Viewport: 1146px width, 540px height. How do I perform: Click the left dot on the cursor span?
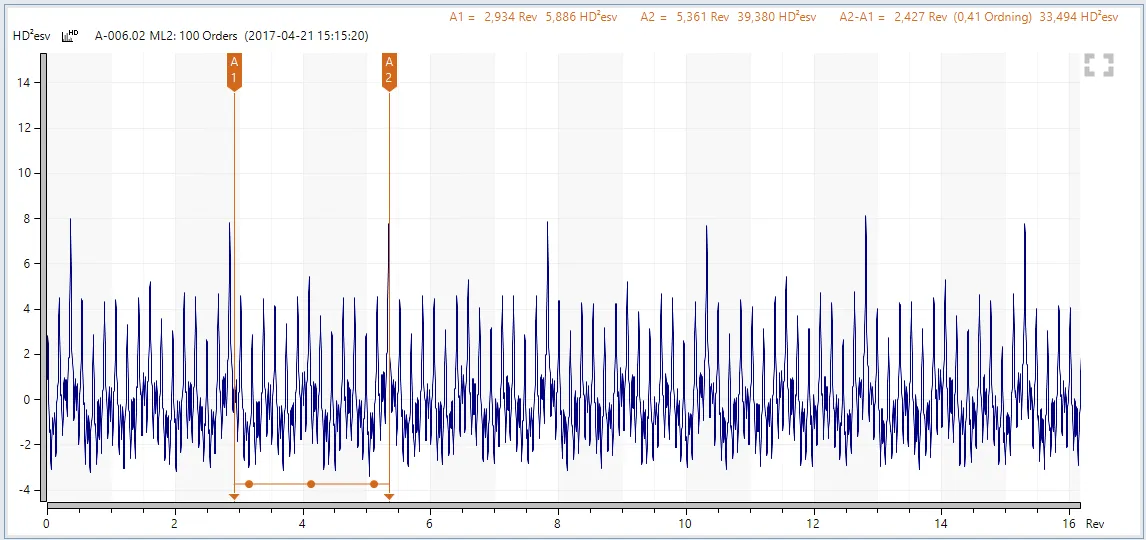pos(249,484)
